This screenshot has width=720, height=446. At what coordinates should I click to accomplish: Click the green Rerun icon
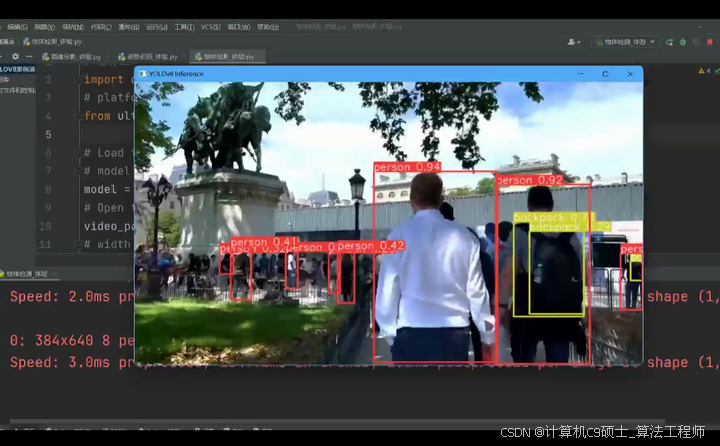(x=669, y=42)
